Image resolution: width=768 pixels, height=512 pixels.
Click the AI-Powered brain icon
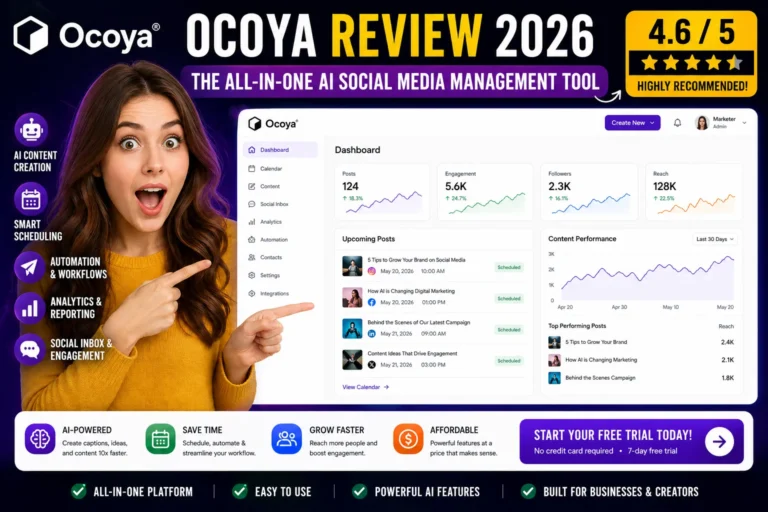click(x=40, y=439)
